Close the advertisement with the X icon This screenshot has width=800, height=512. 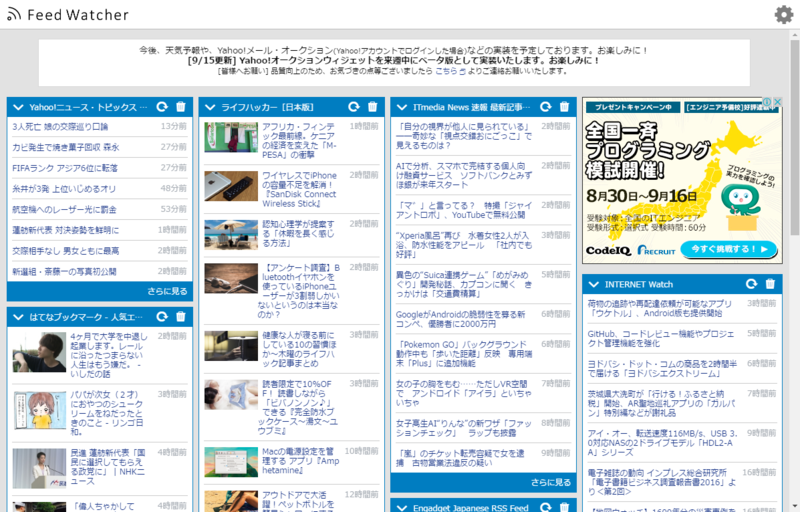pos(778,102)
